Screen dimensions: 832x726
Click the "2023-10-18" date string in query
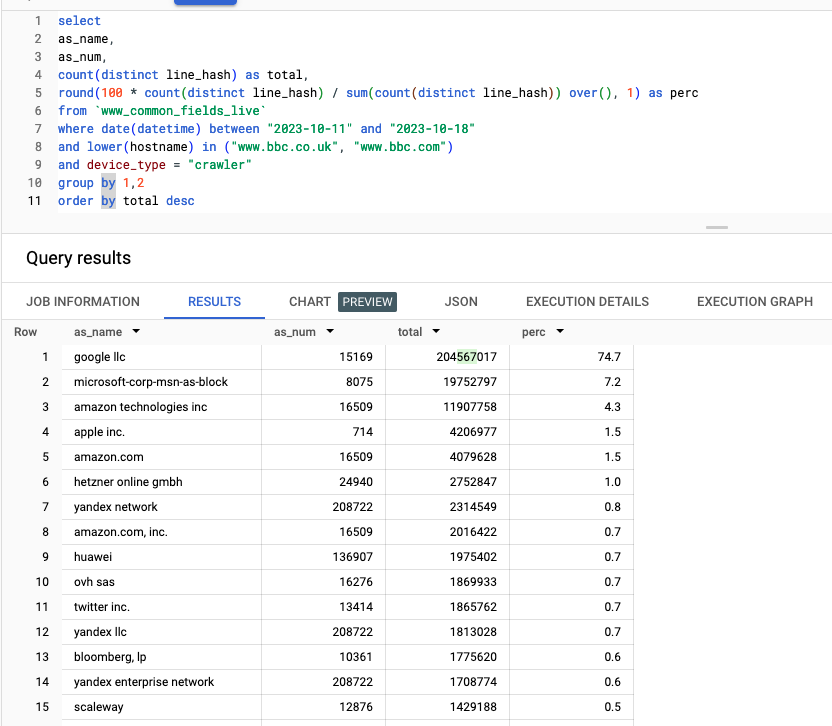pos(432,128)
